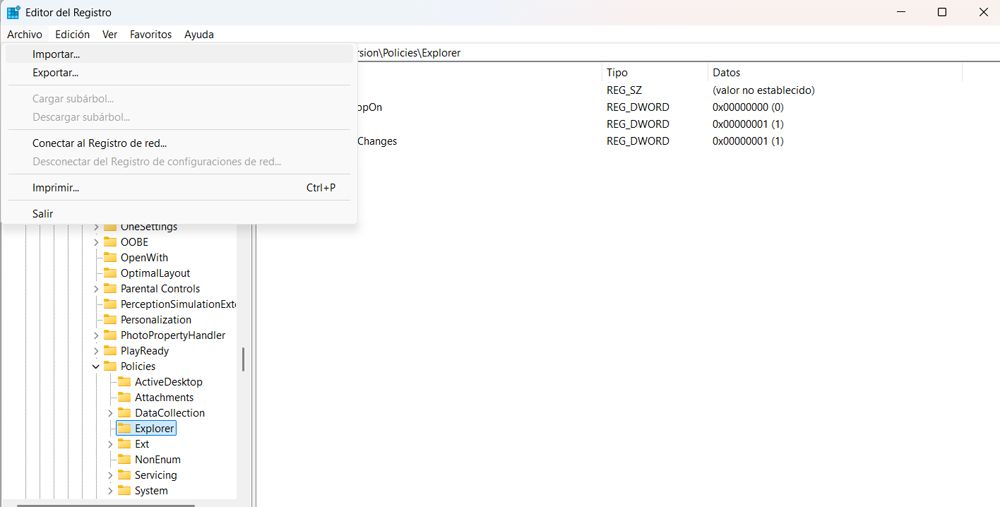Select the Servicing registry key
This screenshot has height=507, width=1000.
[156, 475]
